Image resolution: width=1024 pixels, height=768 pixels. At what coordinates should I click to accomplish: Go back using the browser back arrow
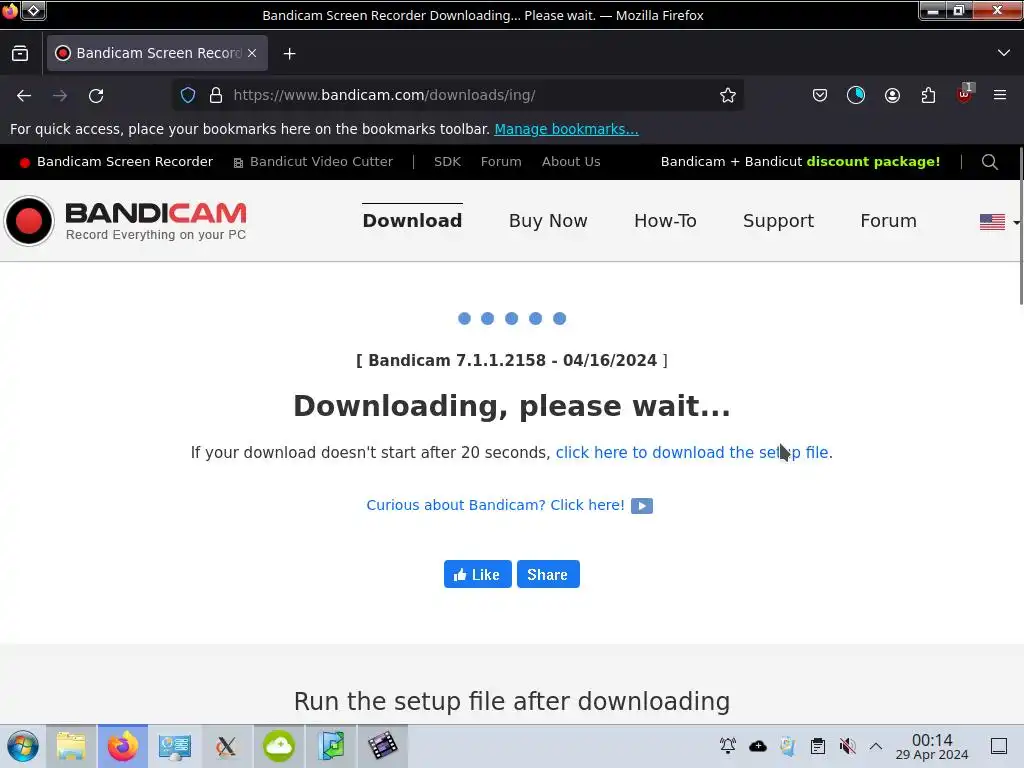coord(24,95)
